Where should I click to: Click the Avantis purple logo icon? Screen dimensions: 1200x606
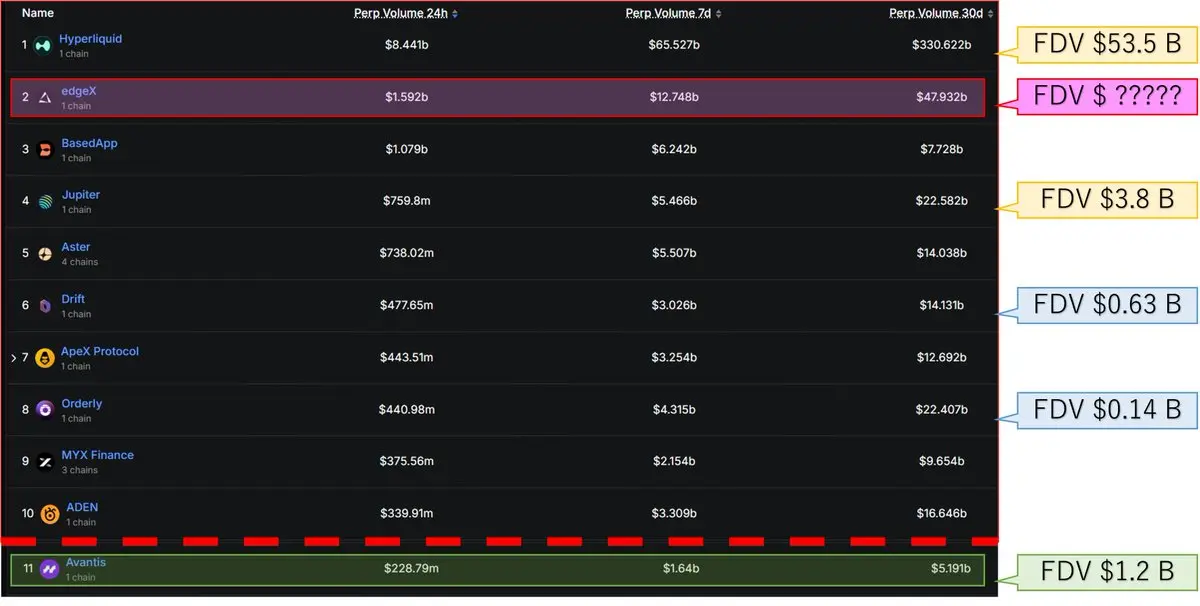(x=49, y=570)
